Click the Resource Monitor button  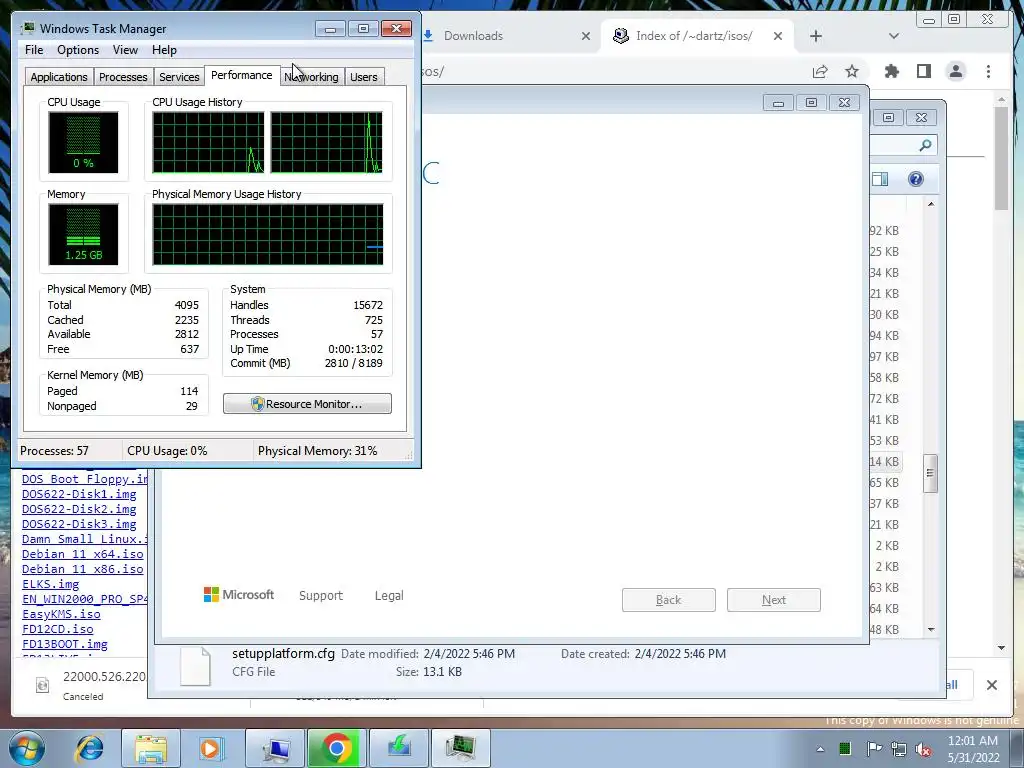pyautogui.click(x=307, y=404)
